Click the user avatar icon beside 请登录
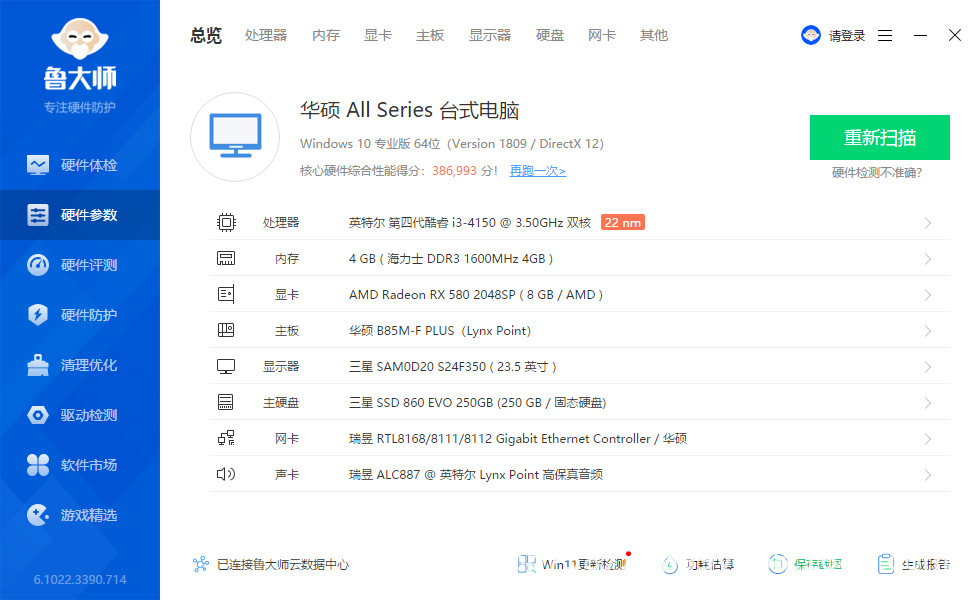The image size is (980, 600). coord(811,35)
